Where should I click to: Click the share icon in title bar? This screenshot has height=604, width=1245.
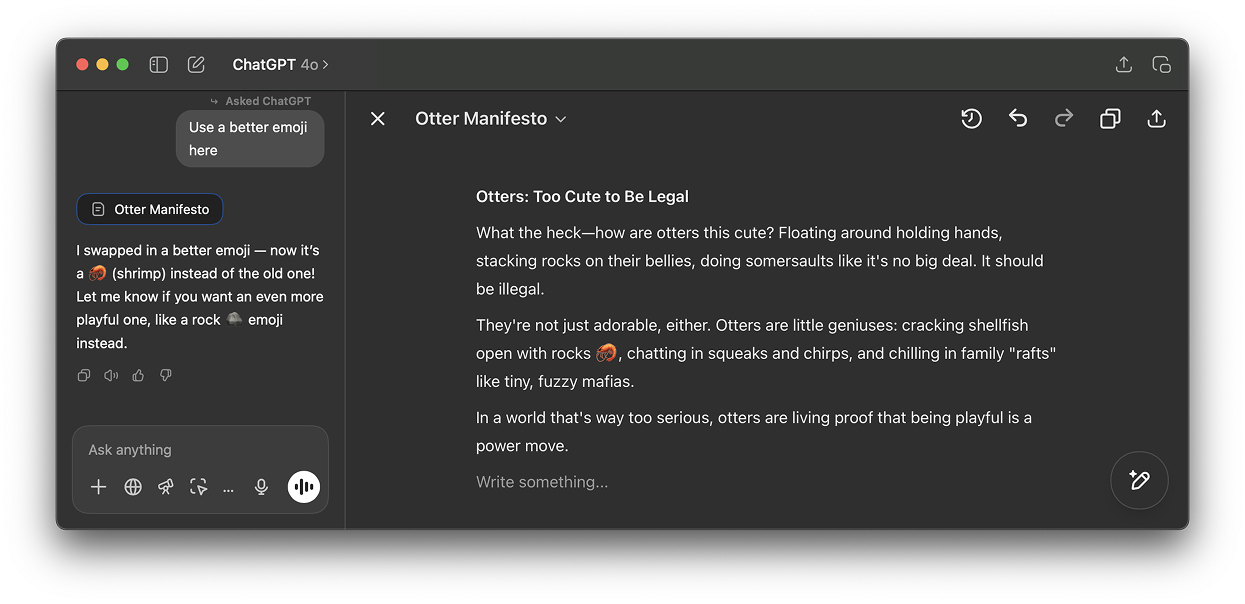[x=1124, y=65]
